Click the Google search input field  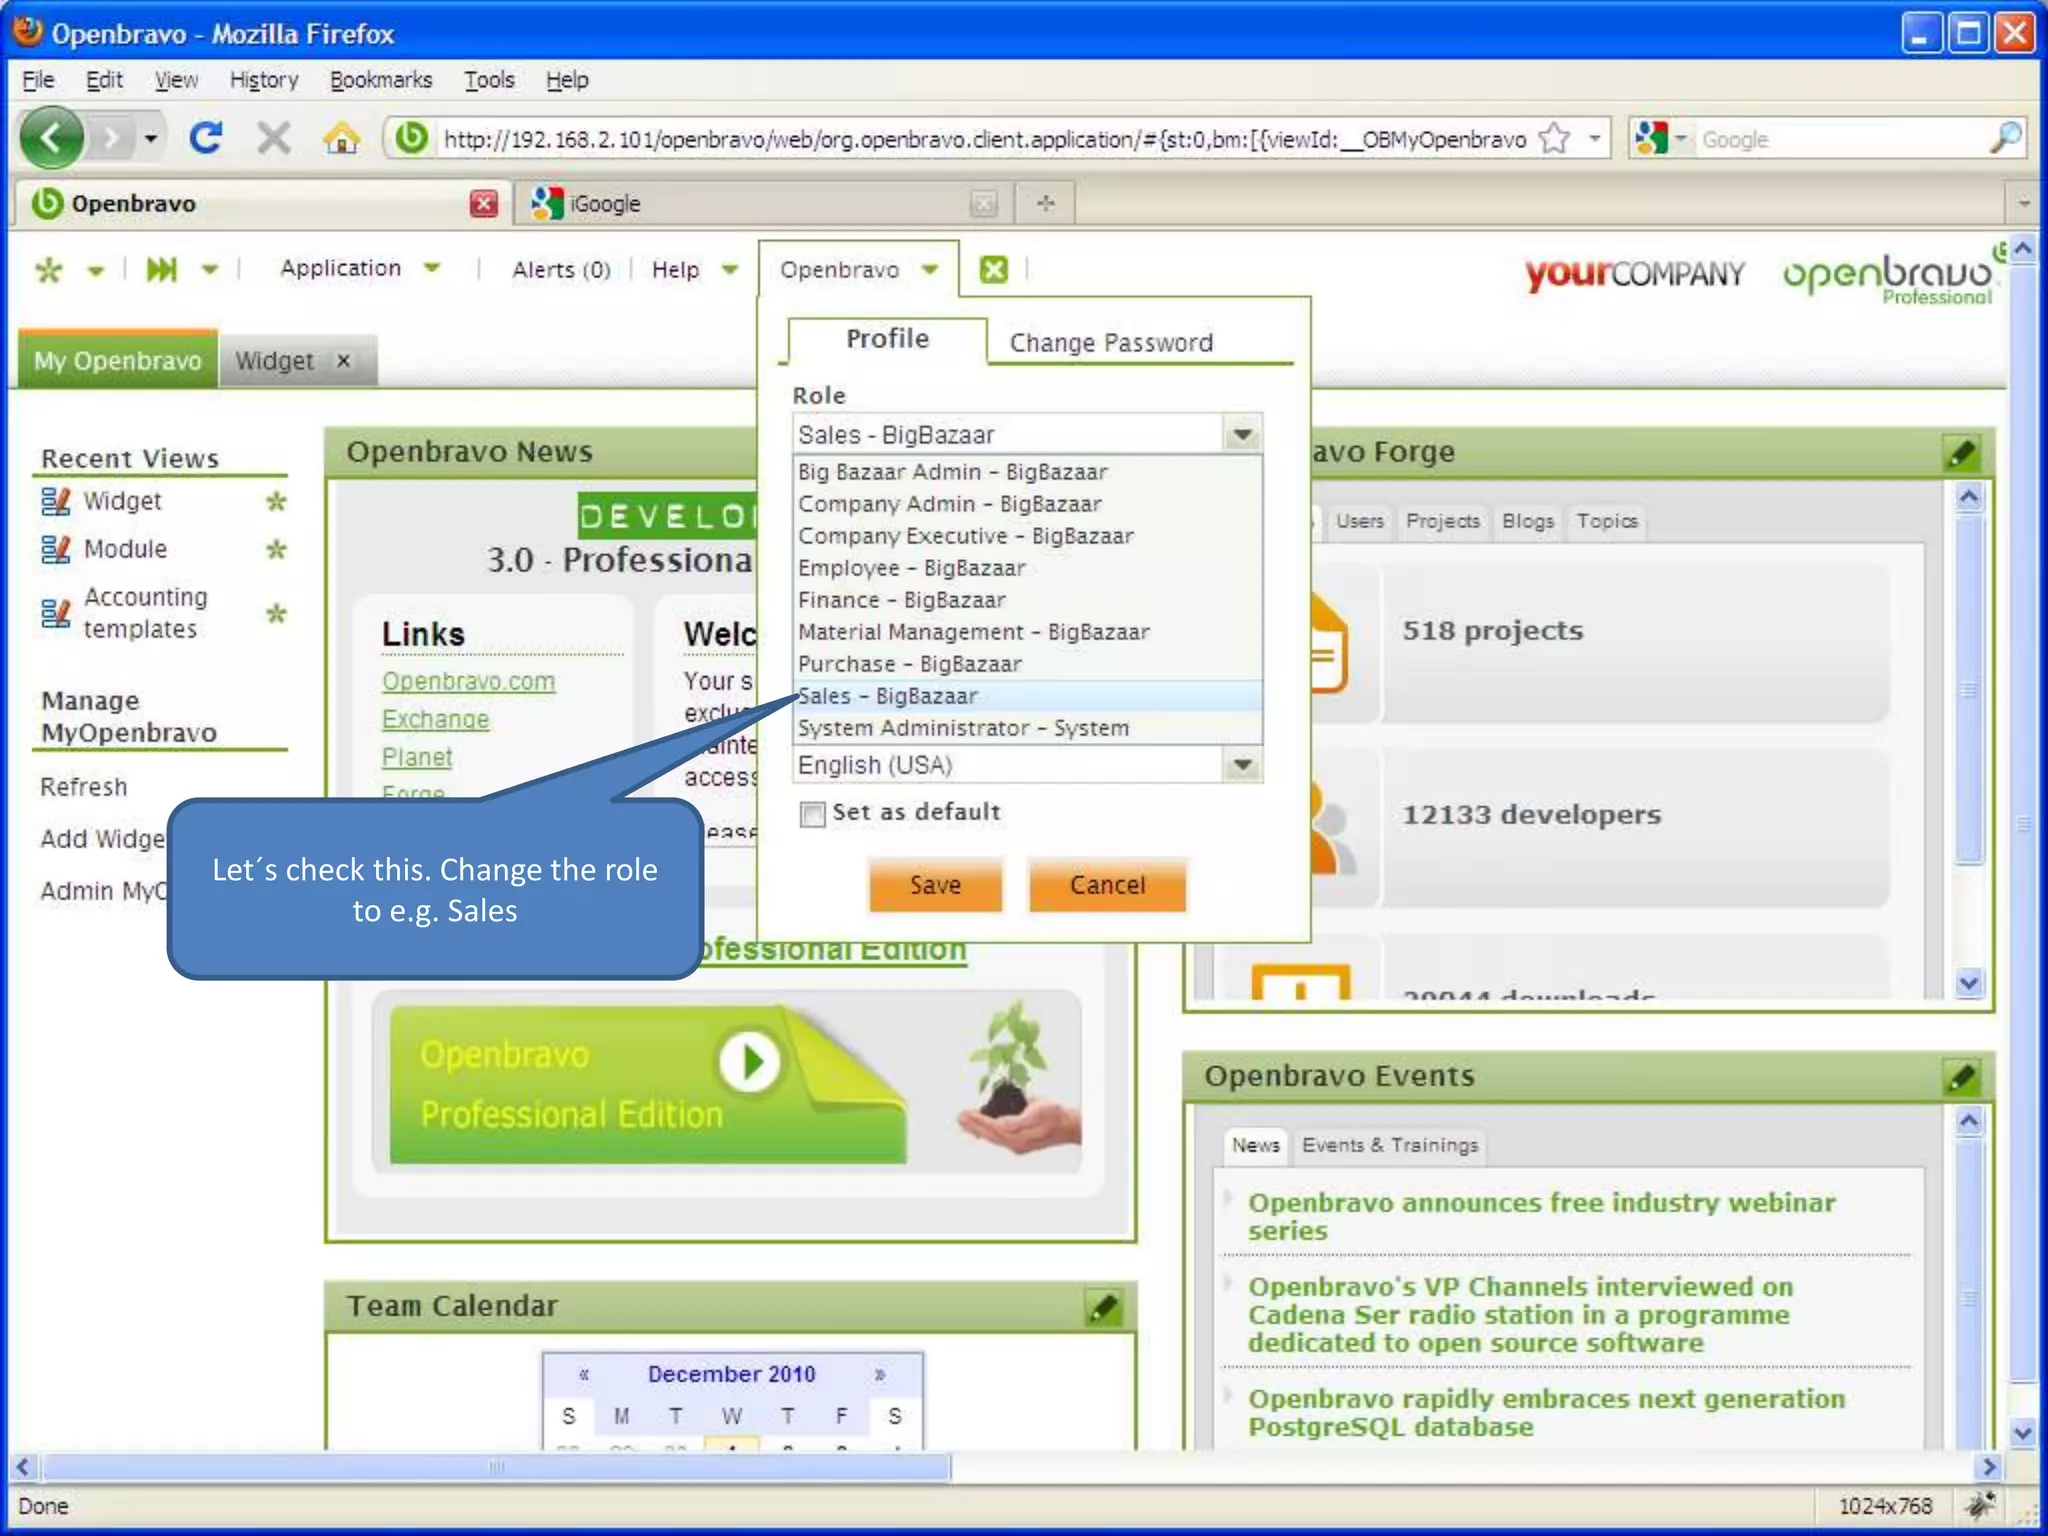pos(1842,139)
